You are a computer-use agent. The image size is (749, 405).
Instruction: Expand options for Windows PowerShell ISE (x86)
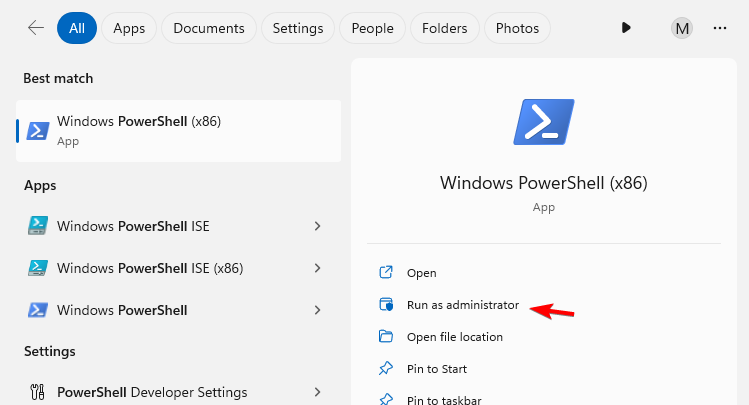pos(317,268)
